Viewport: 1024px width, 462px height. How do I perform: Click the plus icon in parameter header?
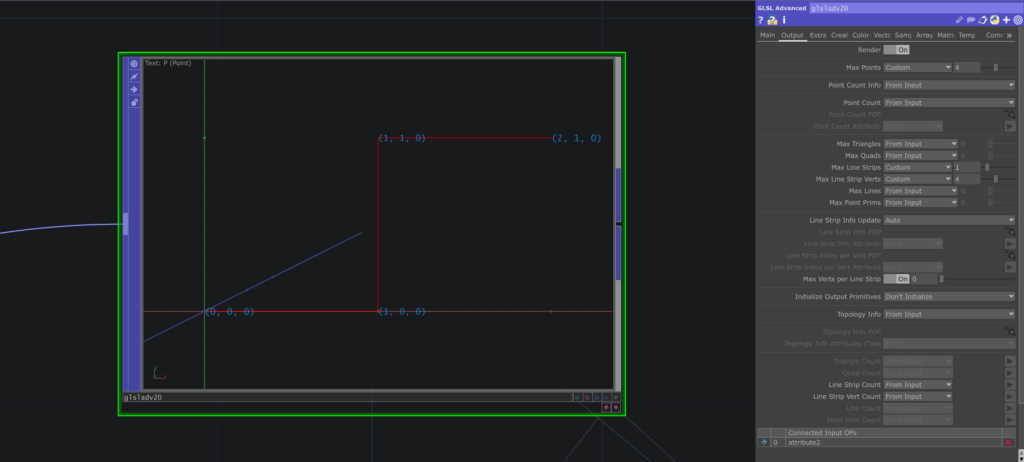1006,20
